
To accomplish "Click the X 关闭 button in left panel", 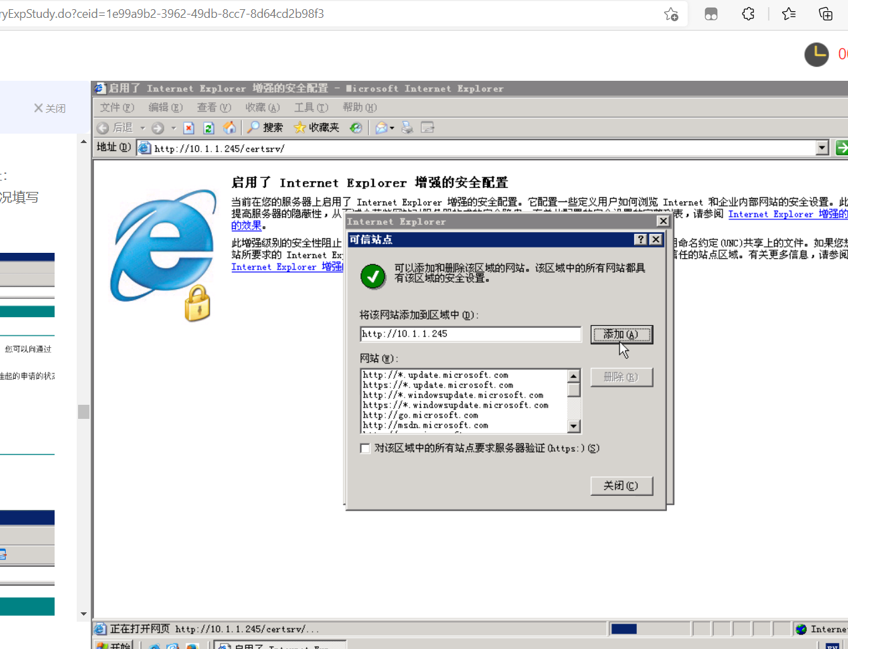I will coord(49,108).
